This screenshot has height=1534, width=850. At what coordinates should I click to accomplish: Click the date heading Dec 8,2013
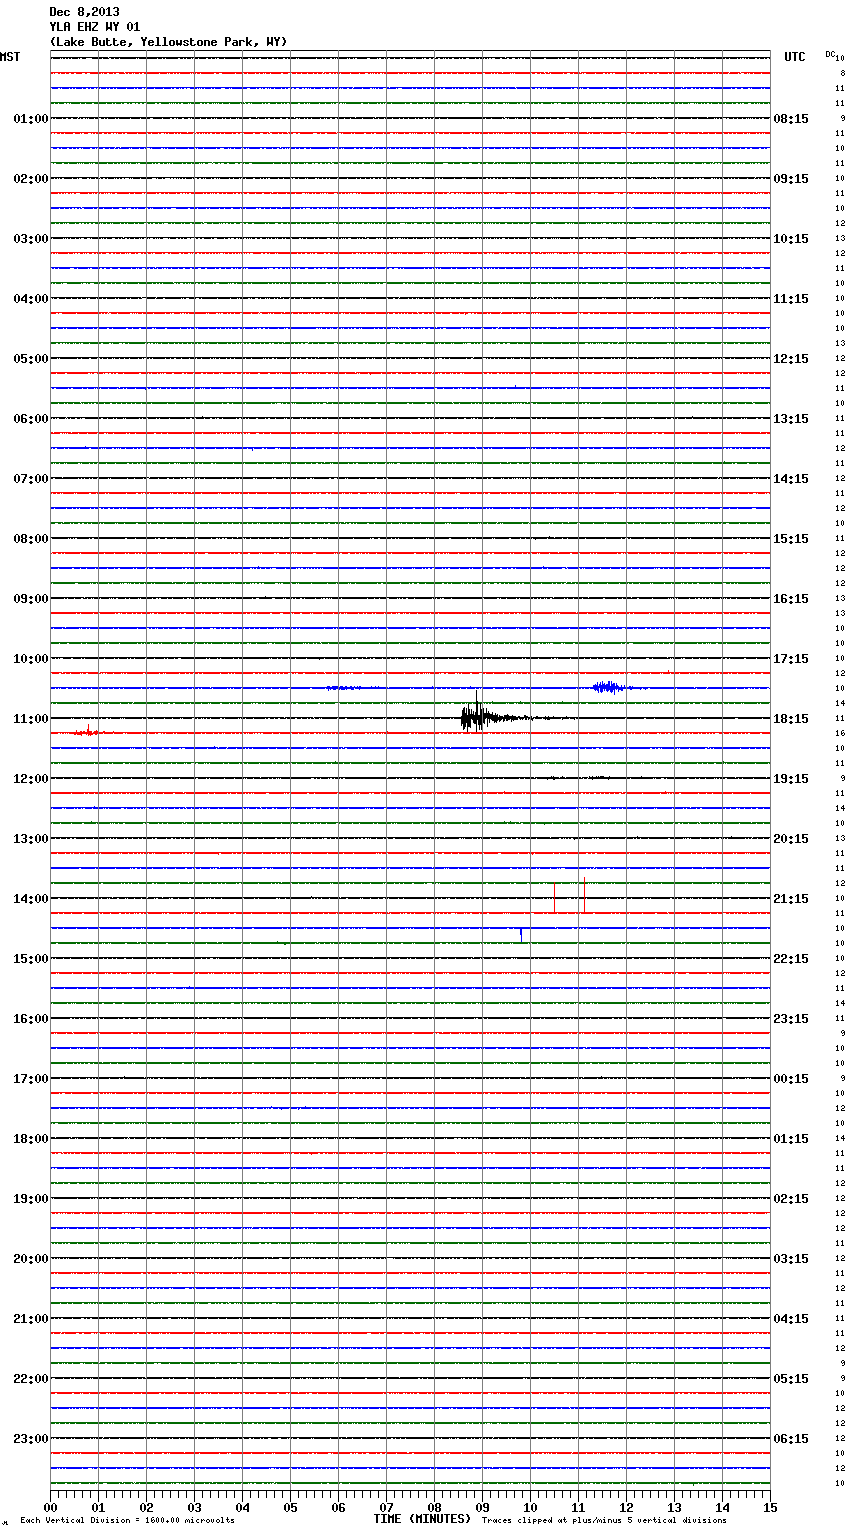pyautogui.click(x=84, y=12)
